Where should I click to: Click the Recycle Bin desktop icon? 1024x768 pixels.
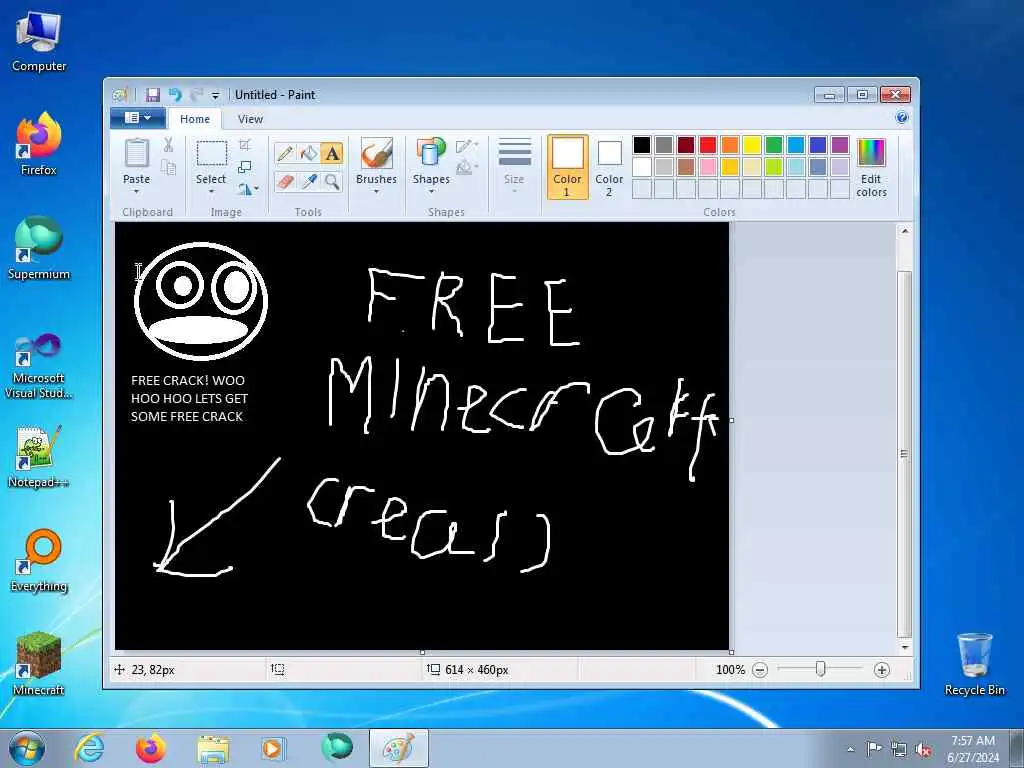coord(974,664)
